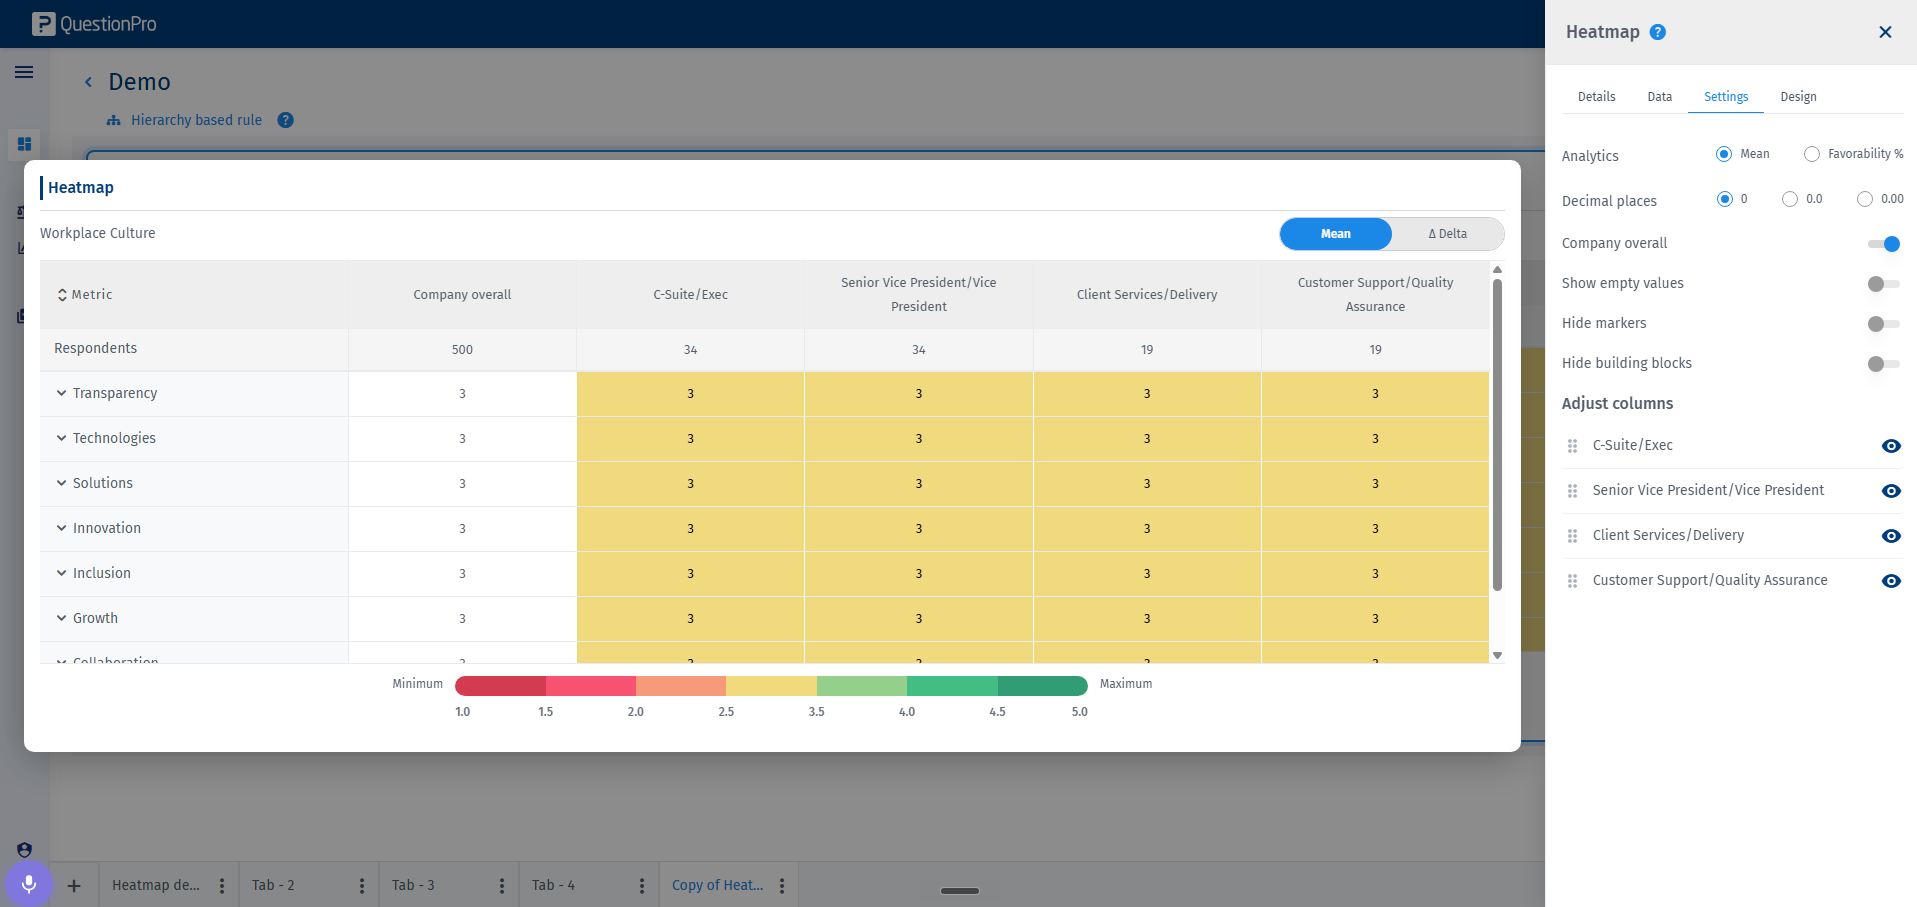Open options menu for Tab - 3
Viewport: 1917px width, 907px height.
(x=502, y=886)
